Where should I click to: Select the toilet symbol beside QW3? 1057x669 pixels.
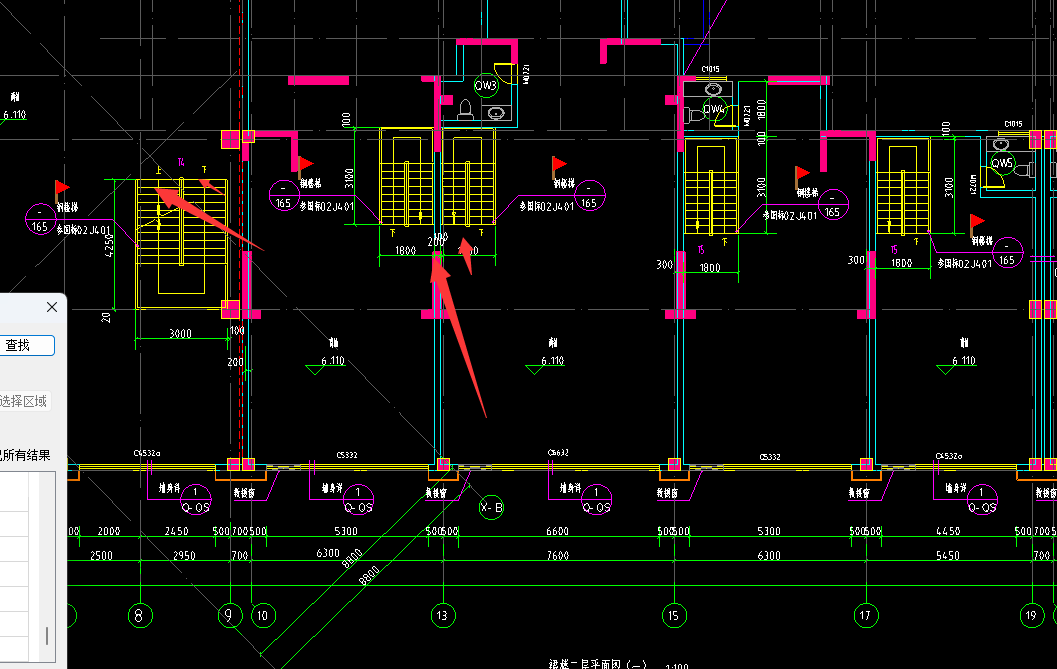tap(465, 110)
